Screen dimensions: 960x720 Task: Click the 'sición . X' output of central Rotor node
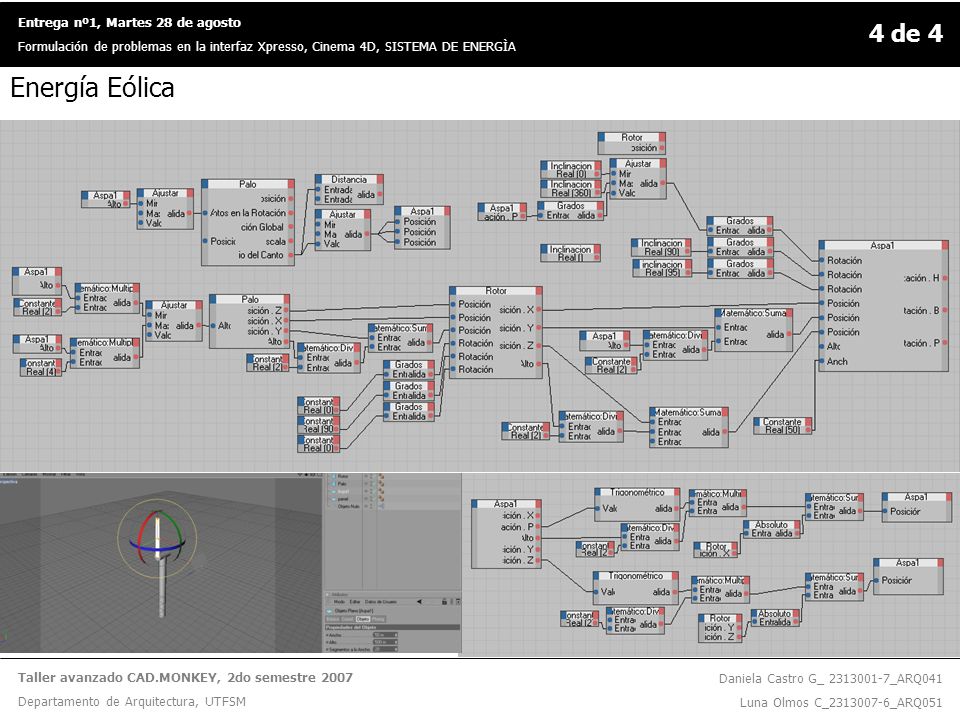(539, 310)
